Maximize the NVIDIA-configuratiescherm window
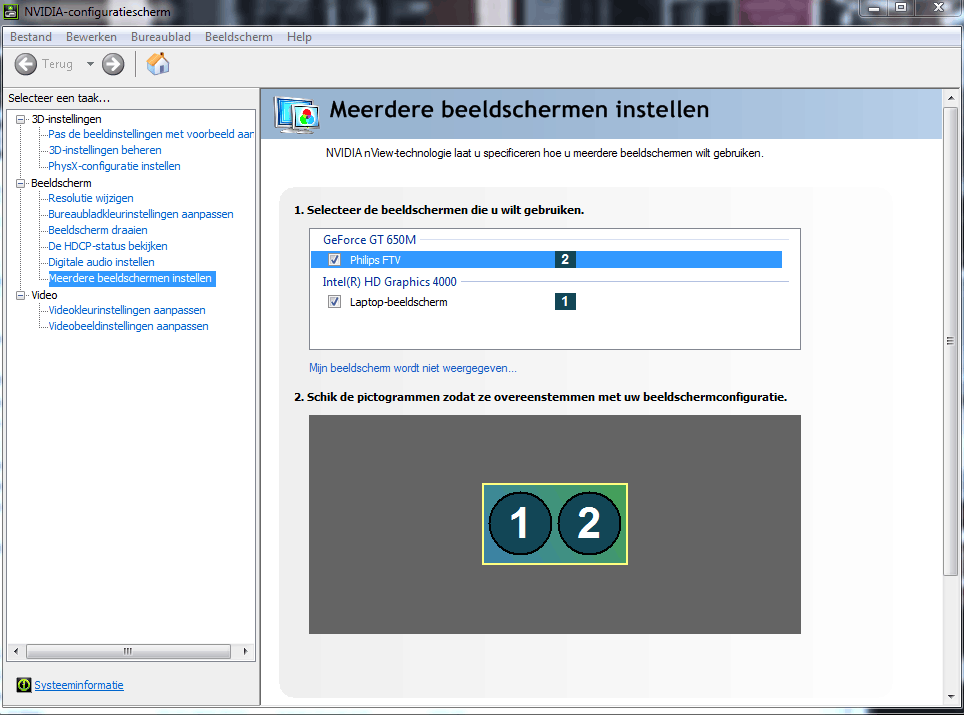Viewport: 964px width, 715px height. pyautogui.click(x=901, y=8)
